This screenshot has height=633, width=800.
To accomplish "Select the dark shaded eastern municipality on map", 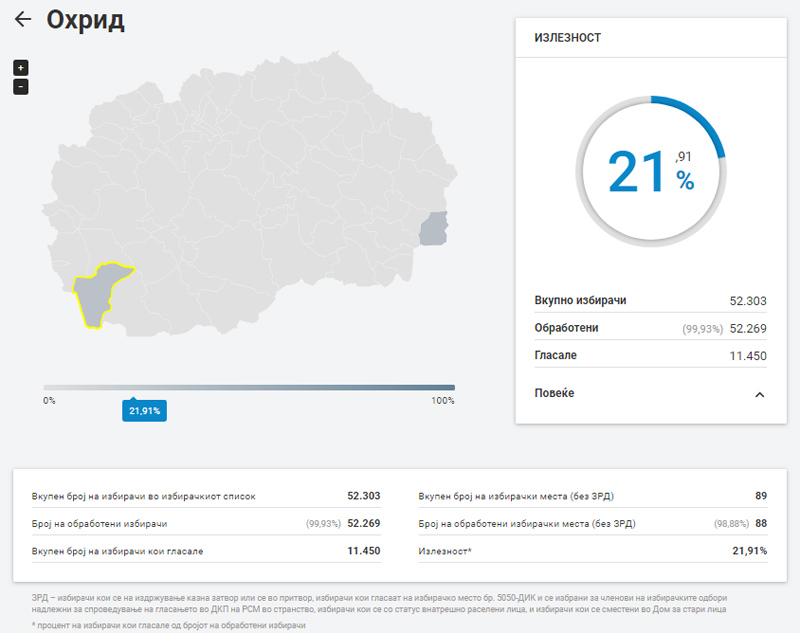I will coord(433,229).
